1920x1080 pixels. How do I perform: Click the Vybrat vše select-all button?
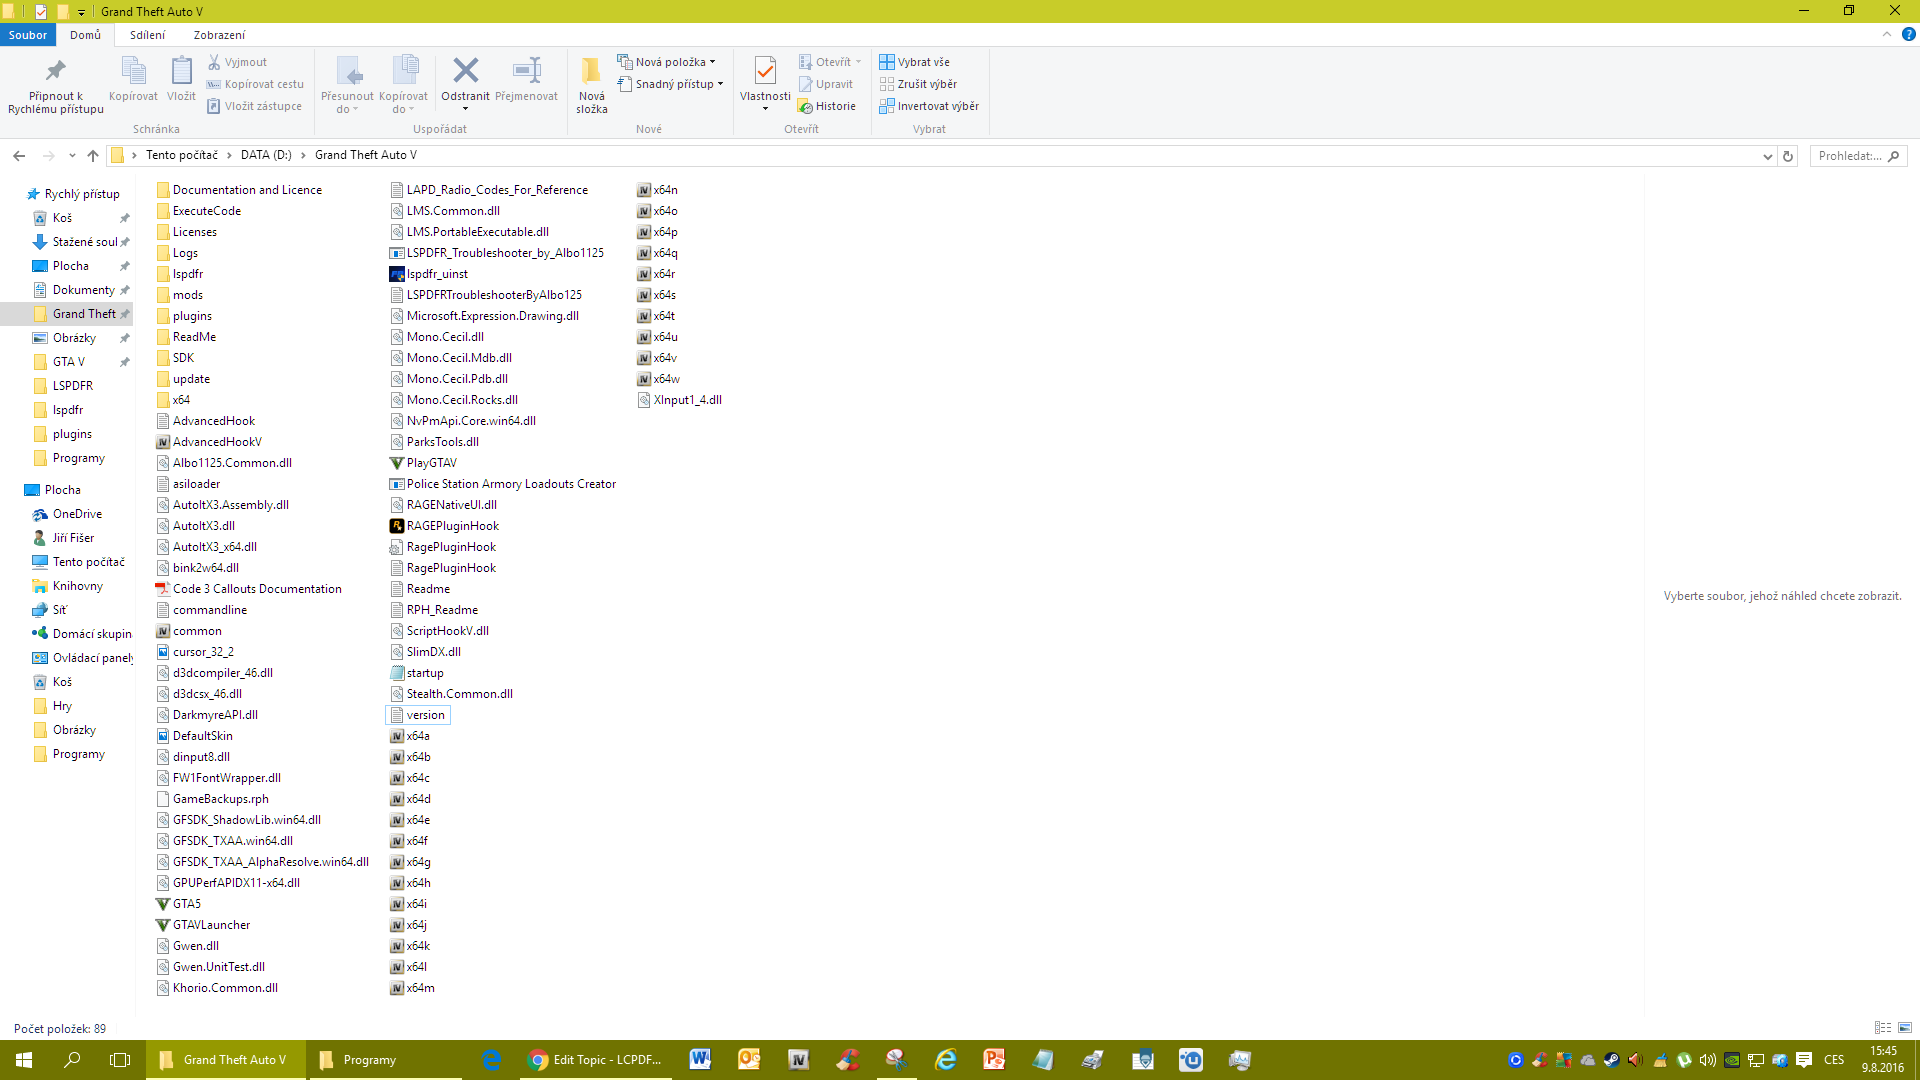click(915, 62)
